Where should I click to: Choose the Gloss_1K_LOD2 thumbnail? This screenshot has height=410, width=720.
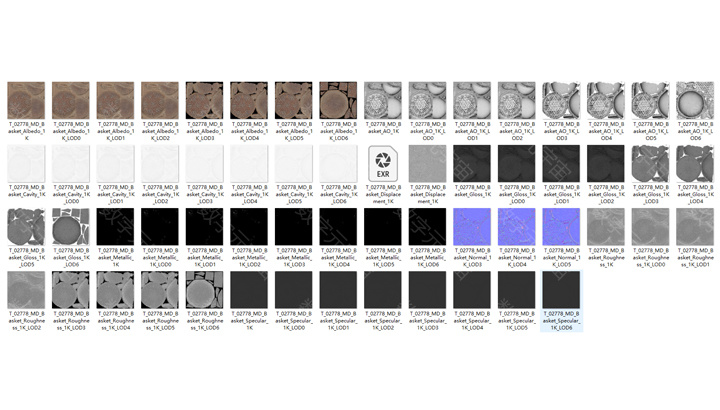tap(605, 164)
